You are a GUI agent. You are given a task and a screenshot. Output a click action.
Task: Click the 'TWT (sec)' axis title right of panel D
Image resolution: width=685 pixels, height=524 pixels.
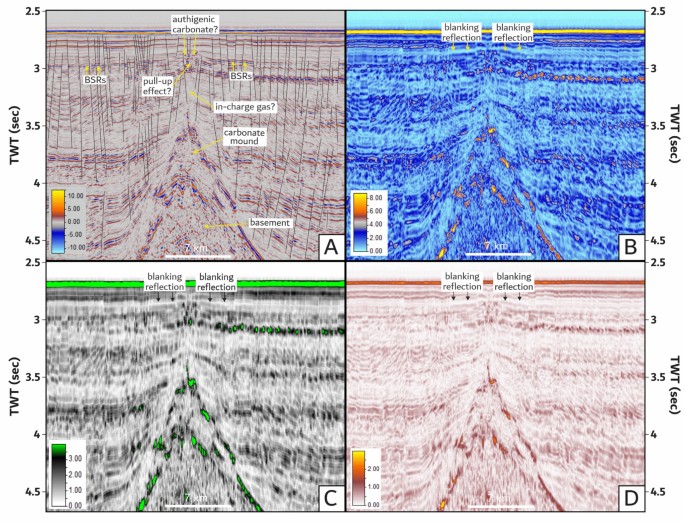(676, 385)
